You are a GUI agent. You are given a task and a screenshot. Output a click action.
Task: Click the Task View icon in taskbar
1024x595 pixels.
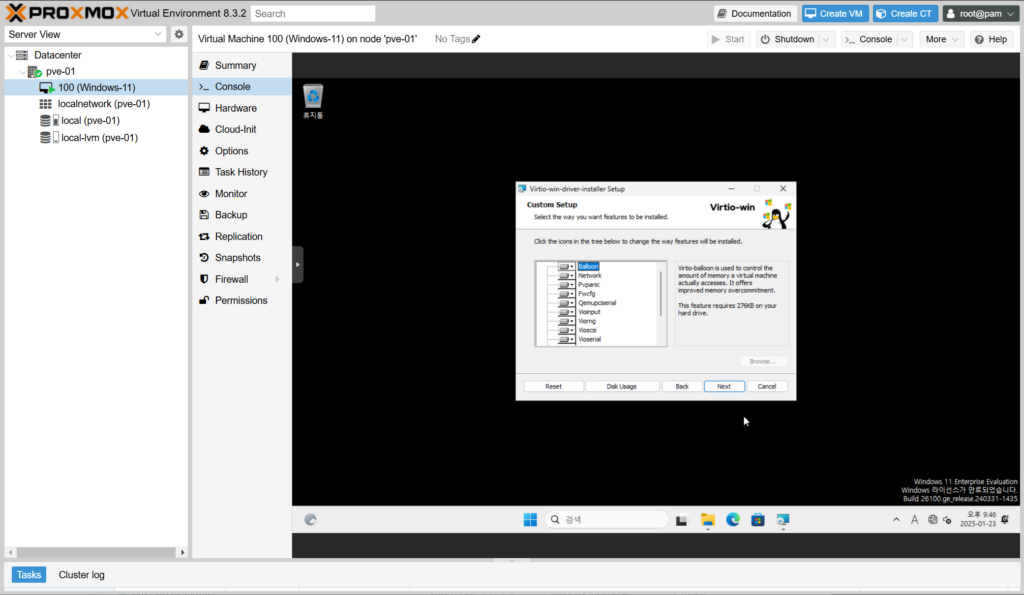tap(681, 520)
